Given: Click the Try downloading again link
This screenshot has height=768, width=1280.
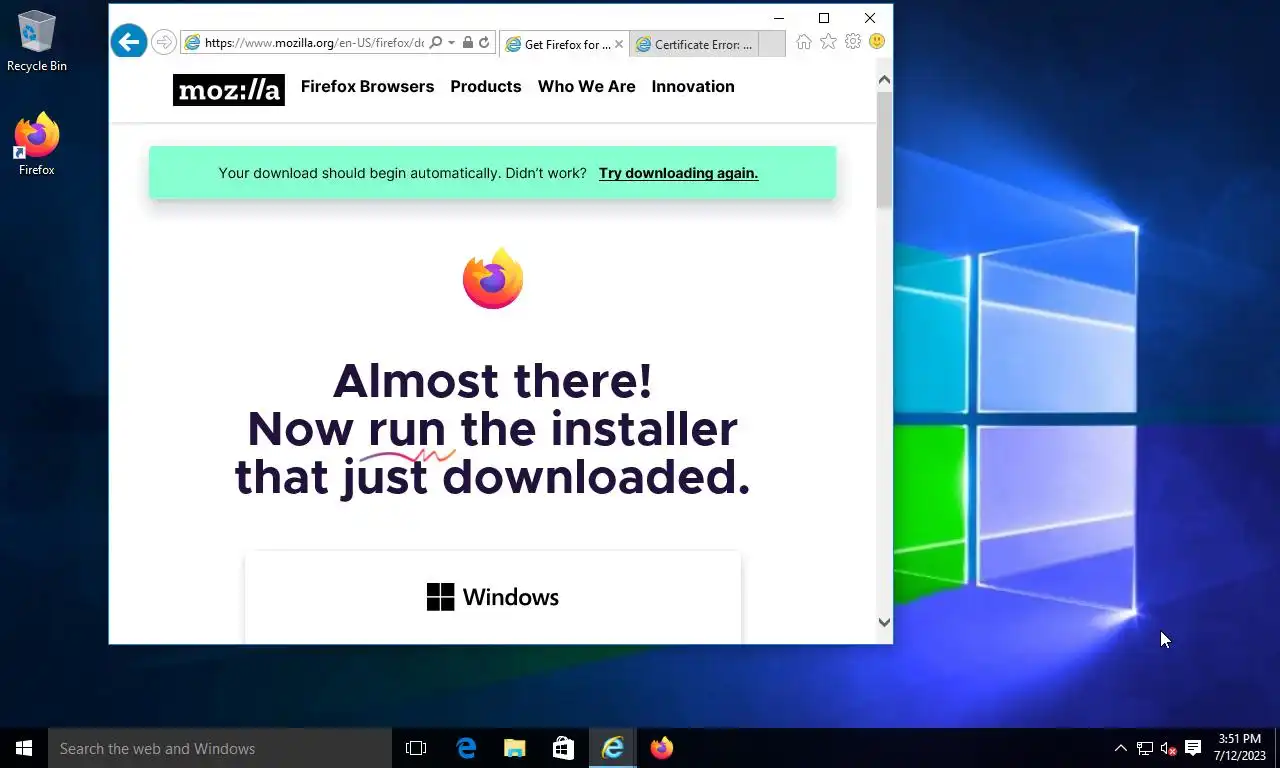Looking at the screenshot, I should point(678,173).
